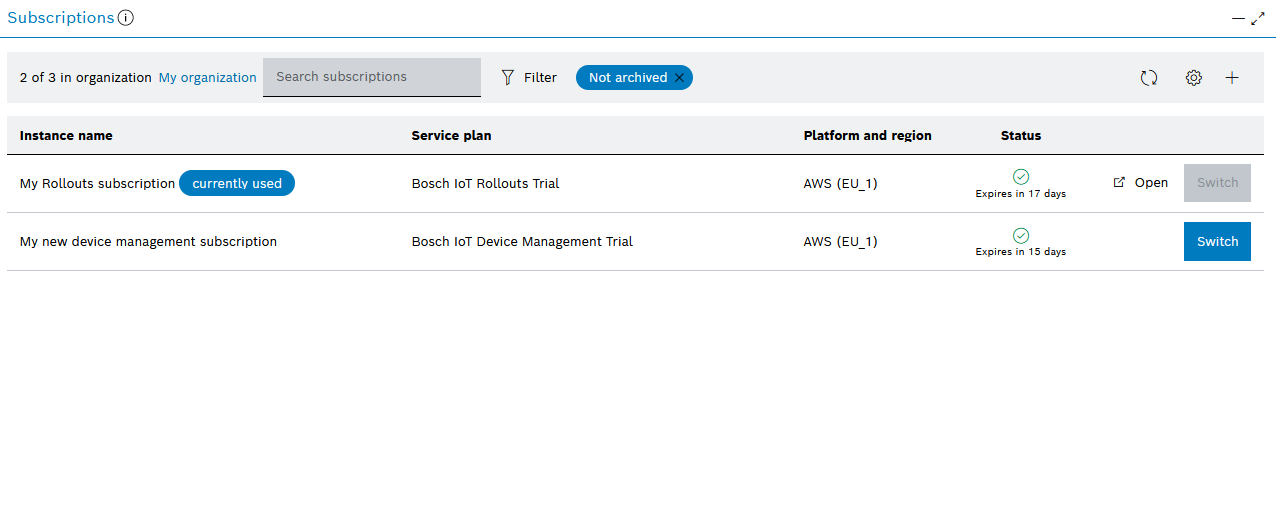The image size is (1276, 510).
Task: Click status check icon for Rollouts subscription
Action: (1021, 177)
